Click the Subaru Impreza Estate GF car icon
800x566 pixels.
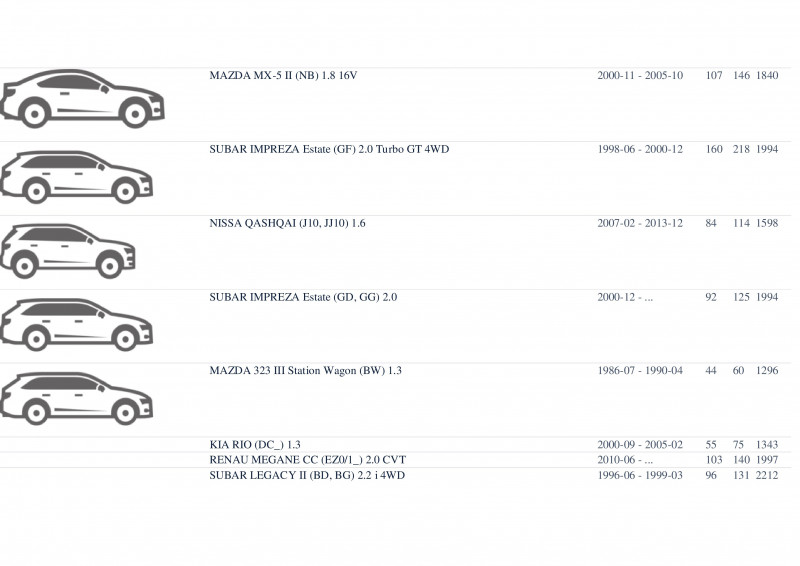[x=77, y=177]
